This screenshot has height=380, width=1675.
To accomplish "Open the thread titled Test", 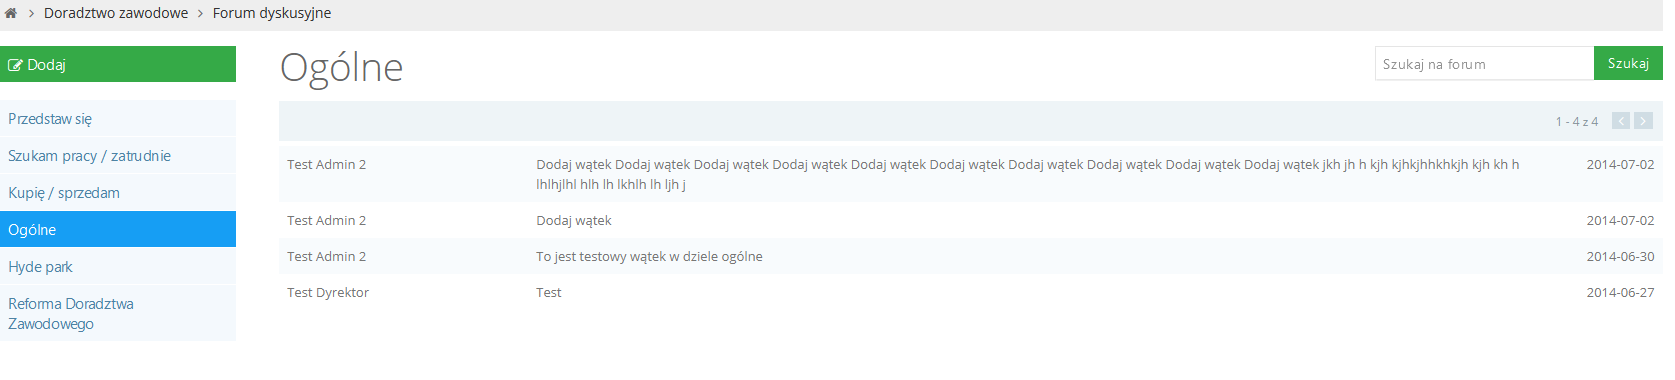I will [x=549, y=293].
